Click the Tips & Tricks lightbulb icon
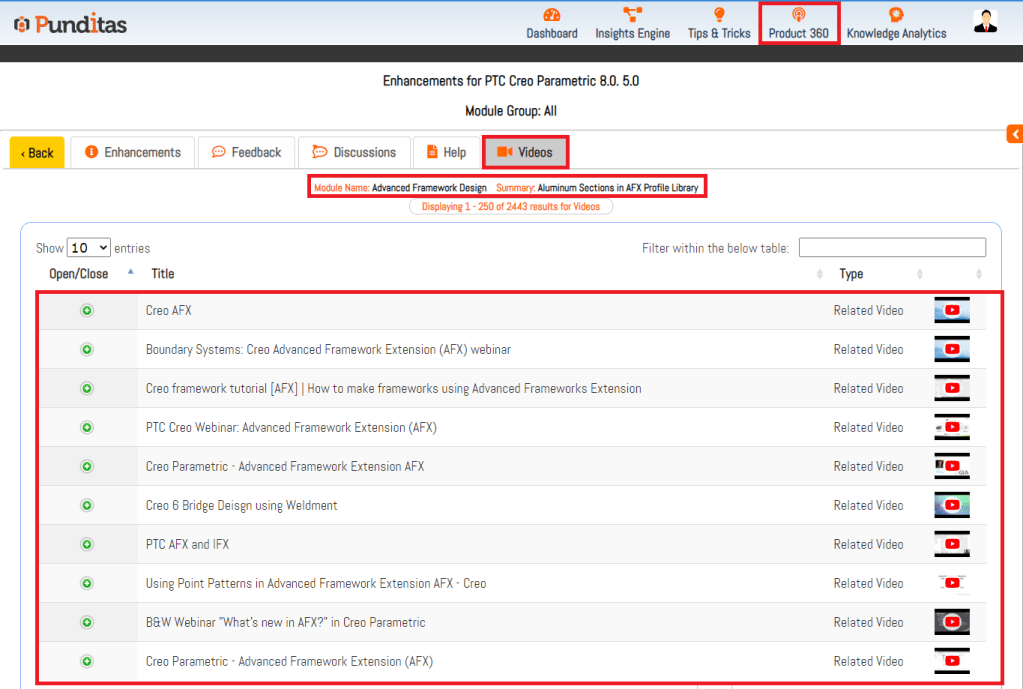The image size is (1023, 689). pyautogui.click(x=718, y=16)
